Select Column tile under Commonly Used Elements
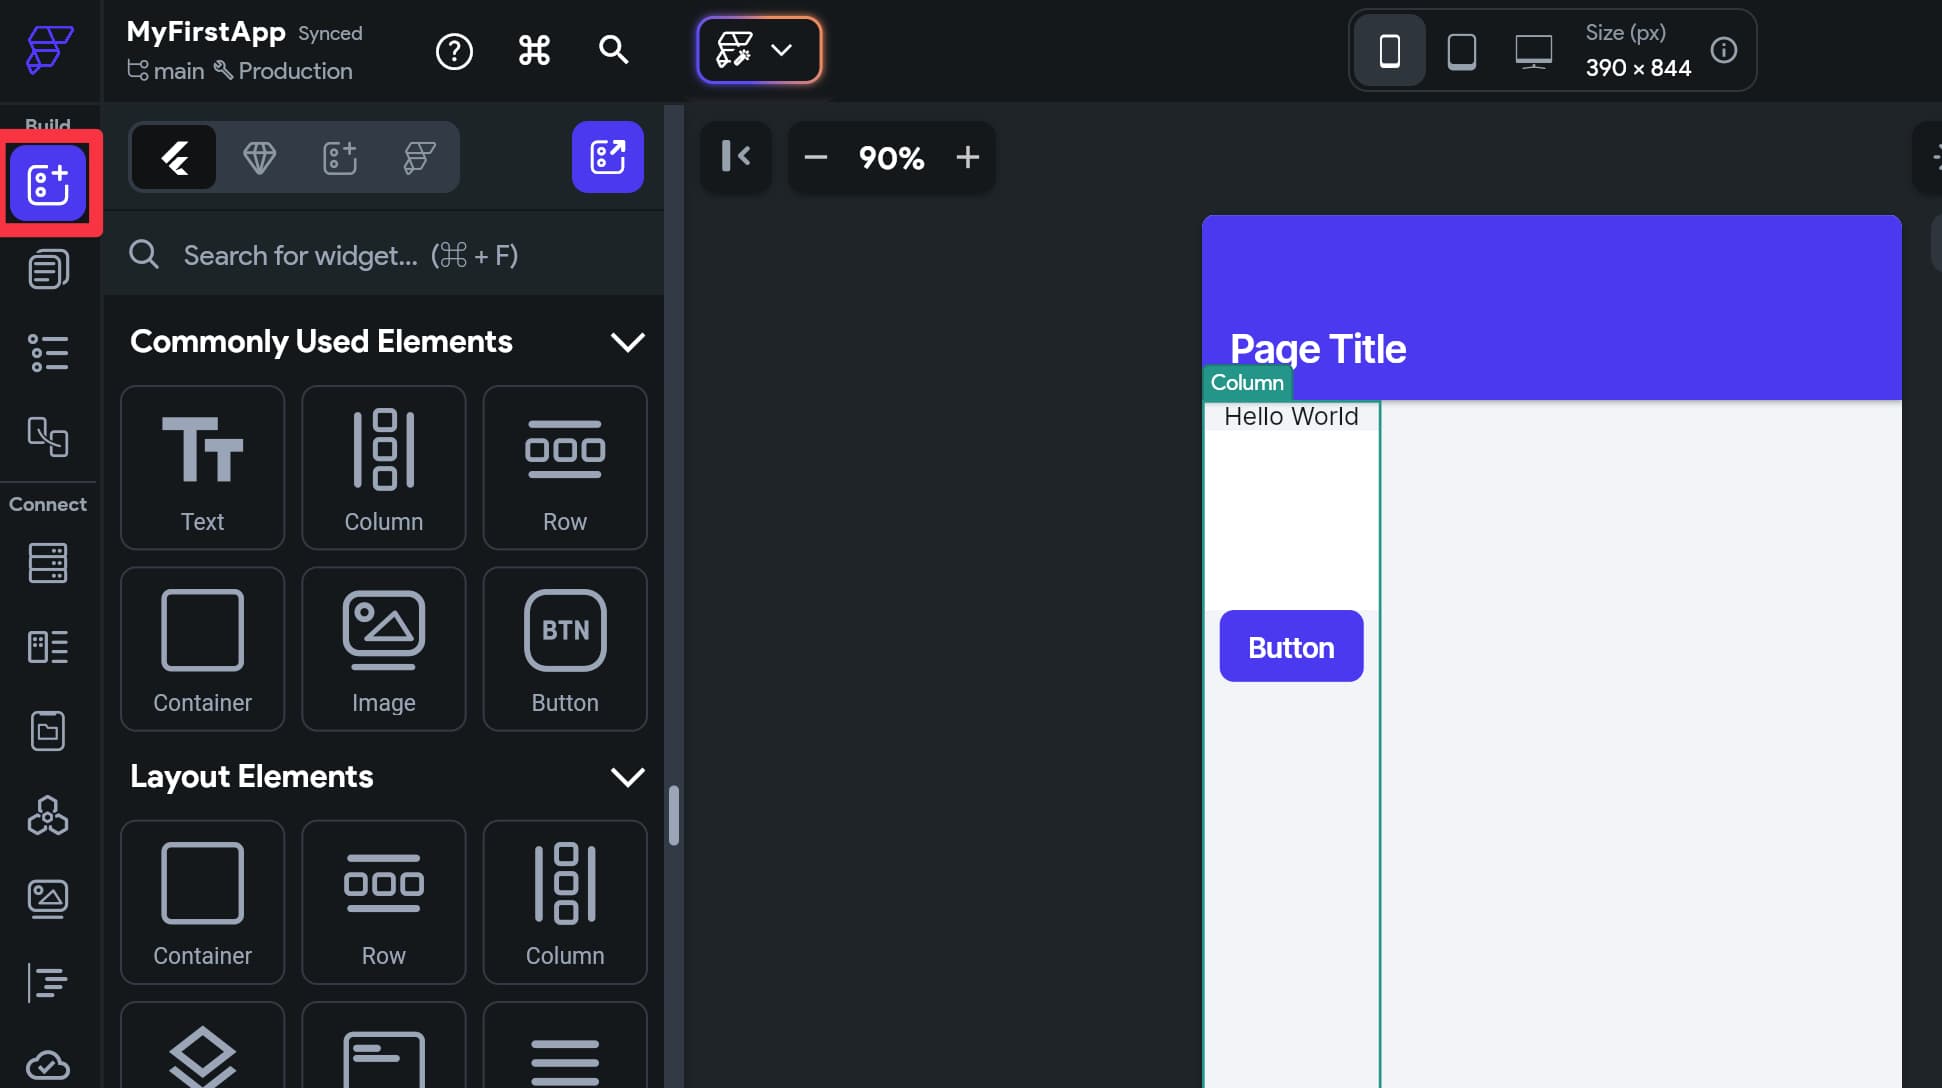This screenshot has height=1088, width=1942. [383, 467]
